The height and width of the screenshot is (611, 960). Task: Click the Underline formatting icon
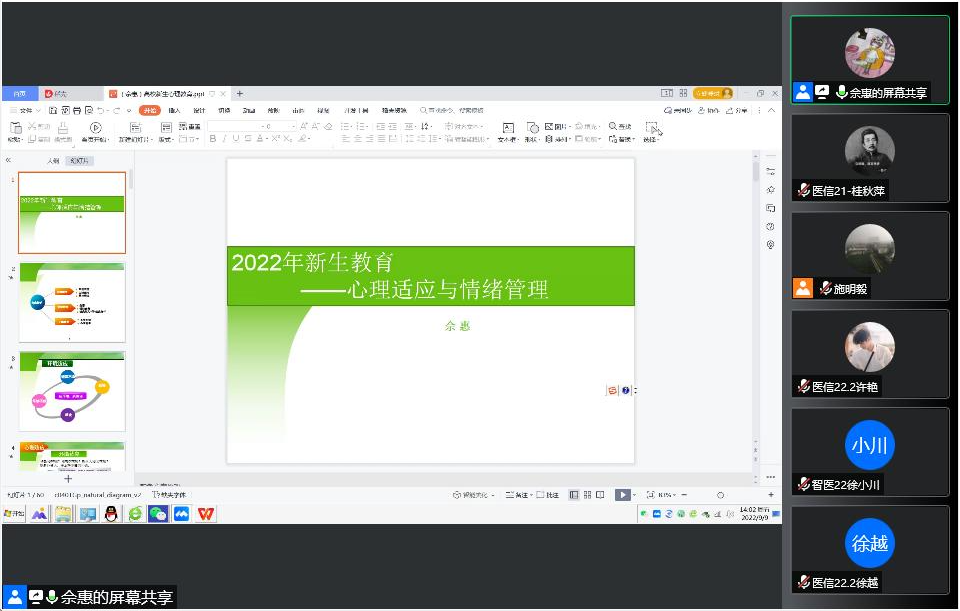[x=236, y=139]
